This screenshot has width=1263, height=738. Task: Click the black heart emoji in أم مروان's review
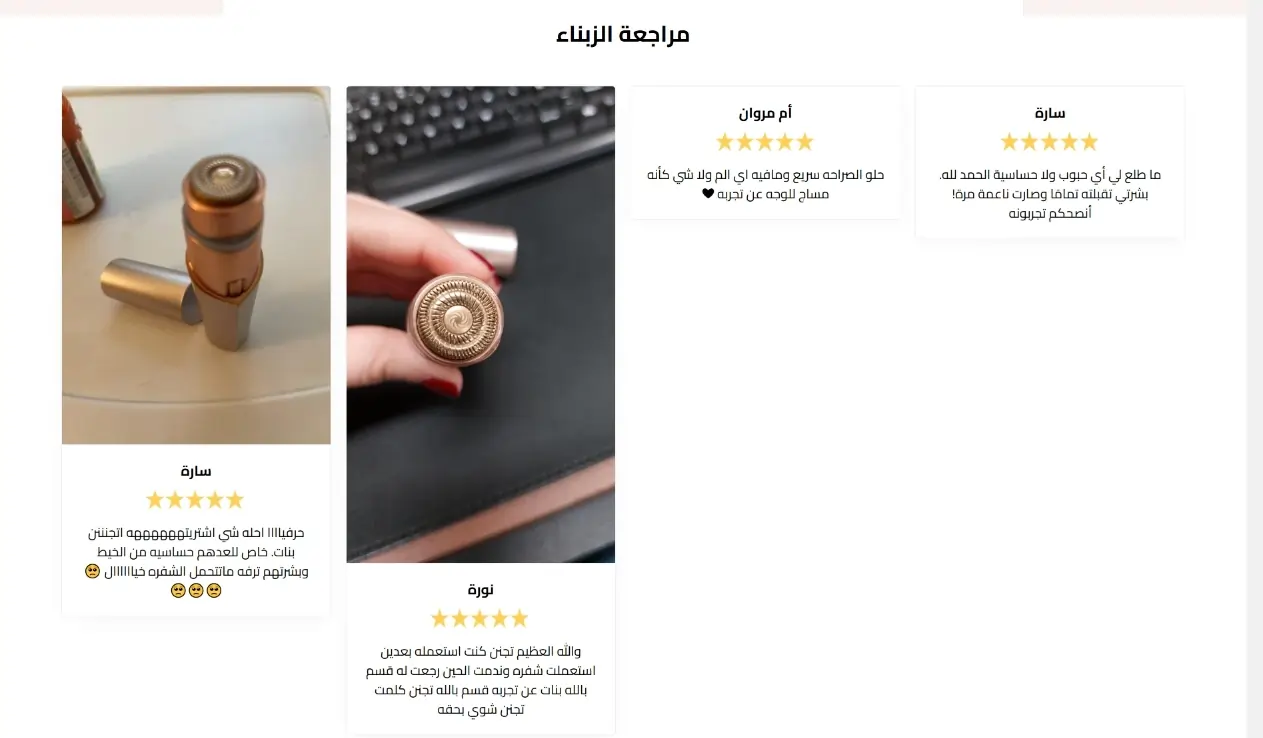point(708,194)
